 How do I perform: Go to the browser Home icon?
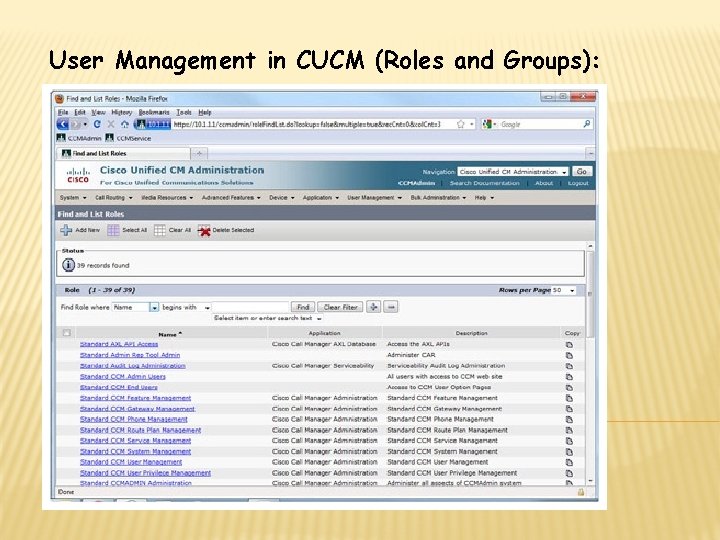[x=124, y=124]
